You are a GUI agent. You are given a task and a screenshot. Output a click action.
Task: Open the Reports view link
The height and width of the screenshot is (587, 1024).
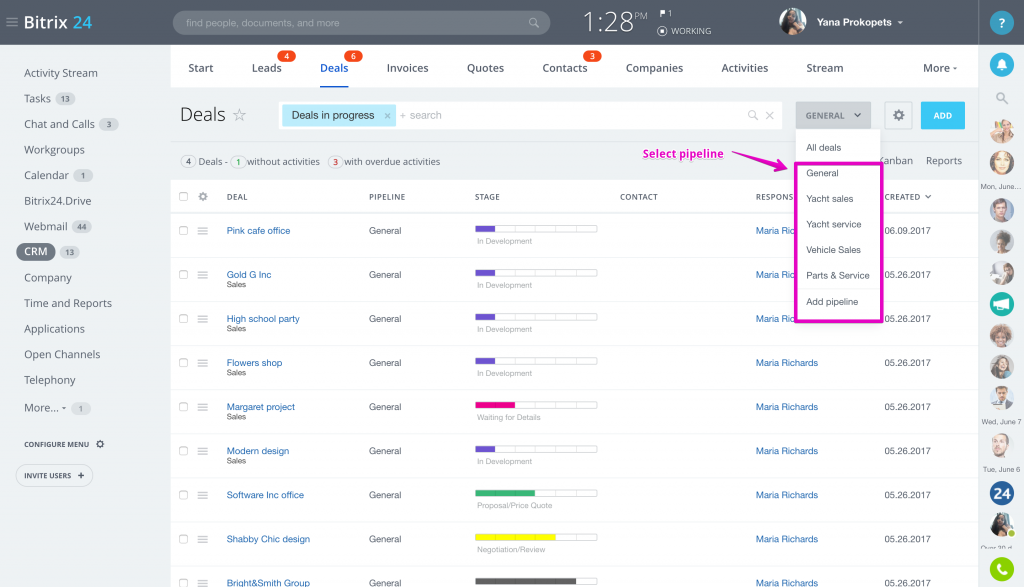[x=944, y=161]
